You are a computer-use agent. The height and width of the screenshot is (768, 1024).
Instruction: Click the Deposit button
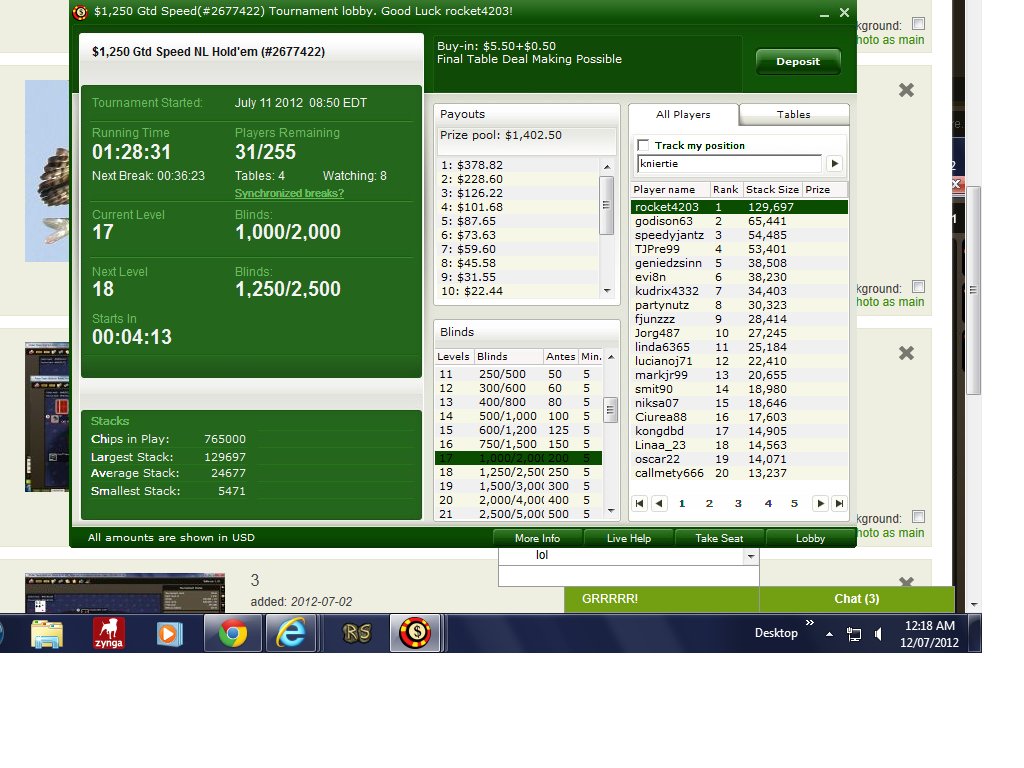[x=798, y=61]
